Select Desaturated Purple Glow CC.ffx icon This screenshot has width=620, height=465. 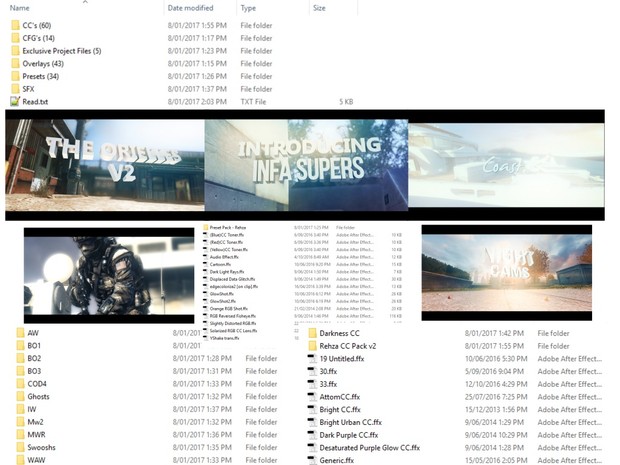click(312, 448)
